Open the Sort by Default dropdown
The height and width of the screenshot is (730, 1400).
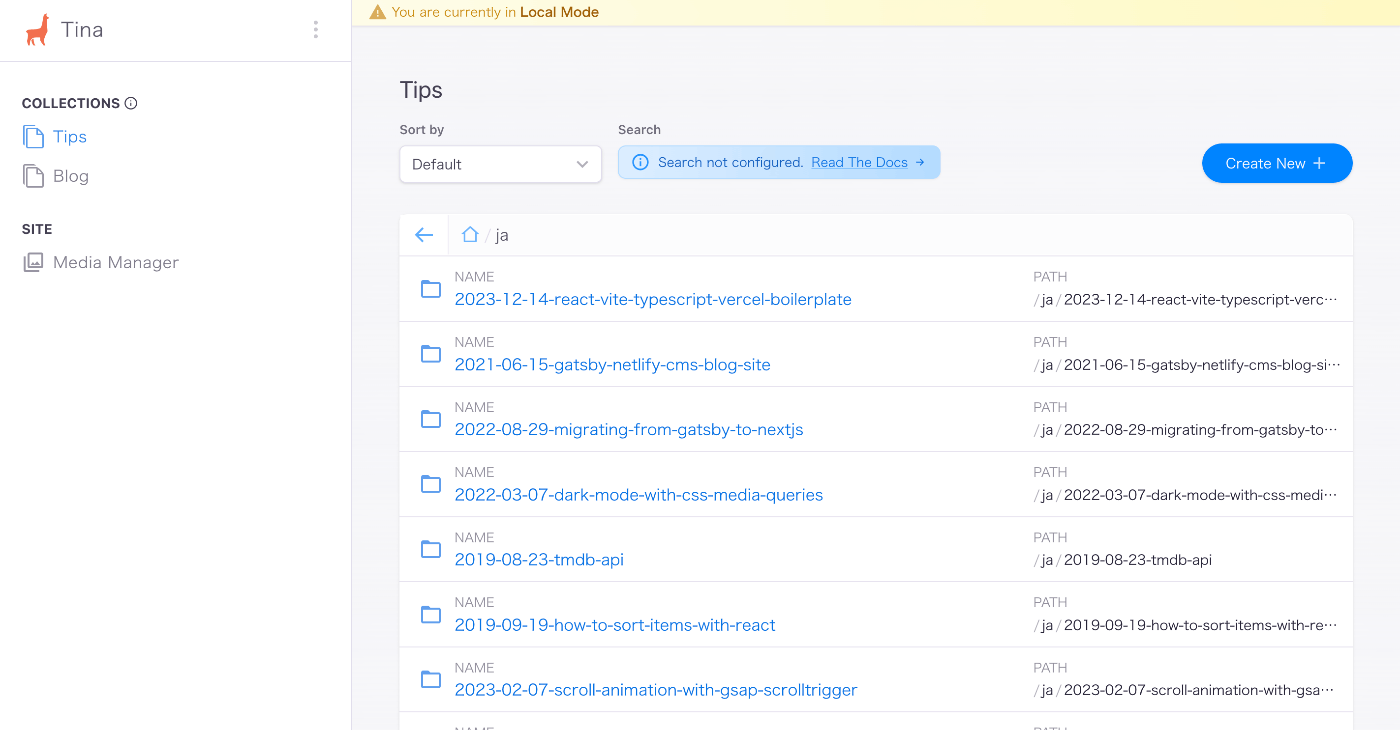coord(500,164)
